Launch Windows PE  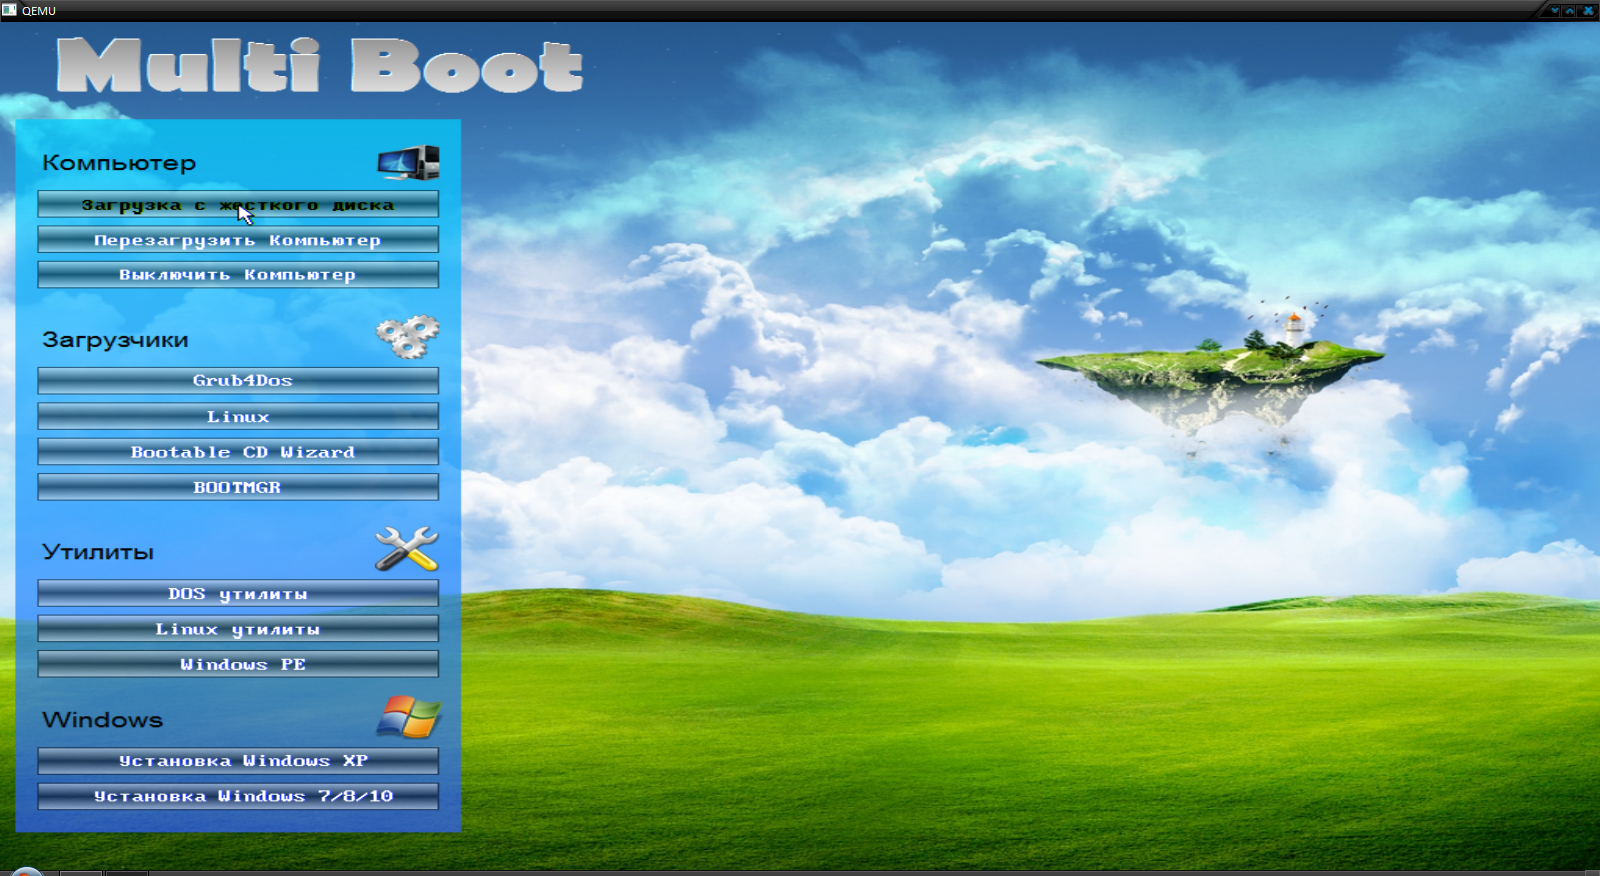point(238,664)
